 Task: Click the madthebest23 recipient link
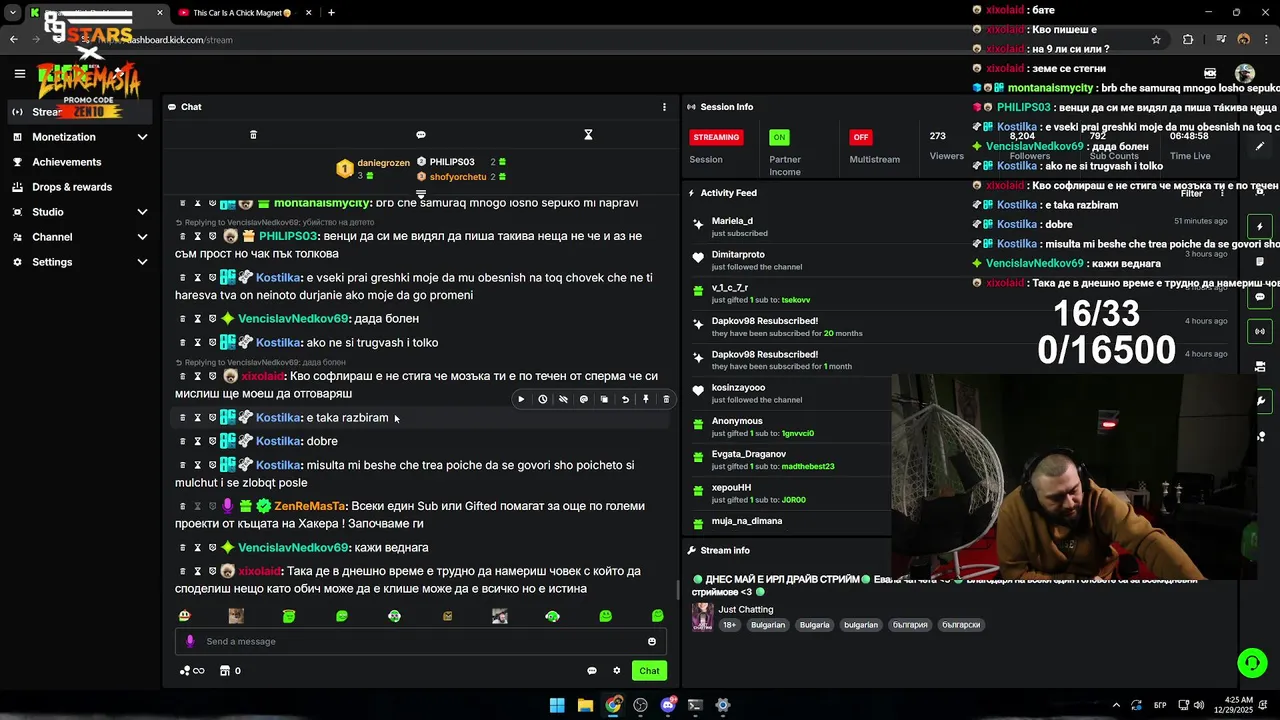coord(808,466)
